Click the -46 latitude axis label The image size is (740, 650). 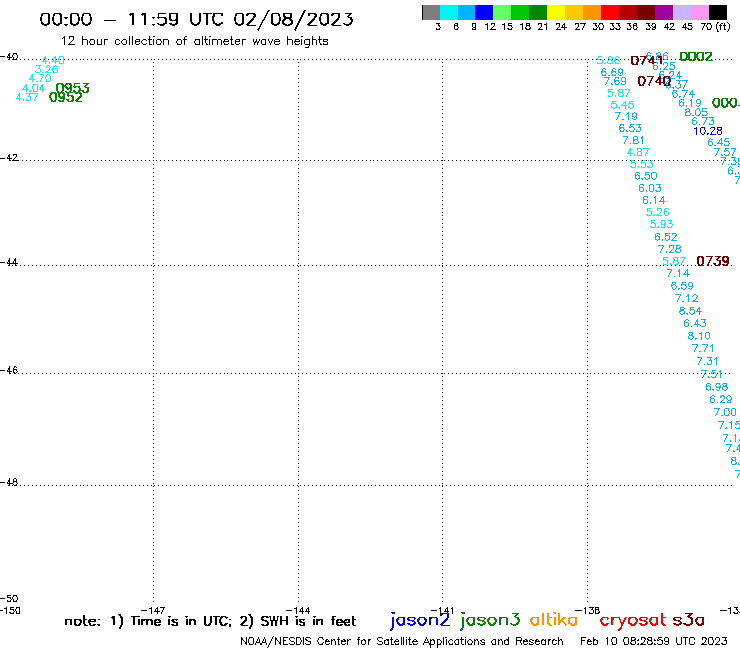9,370
